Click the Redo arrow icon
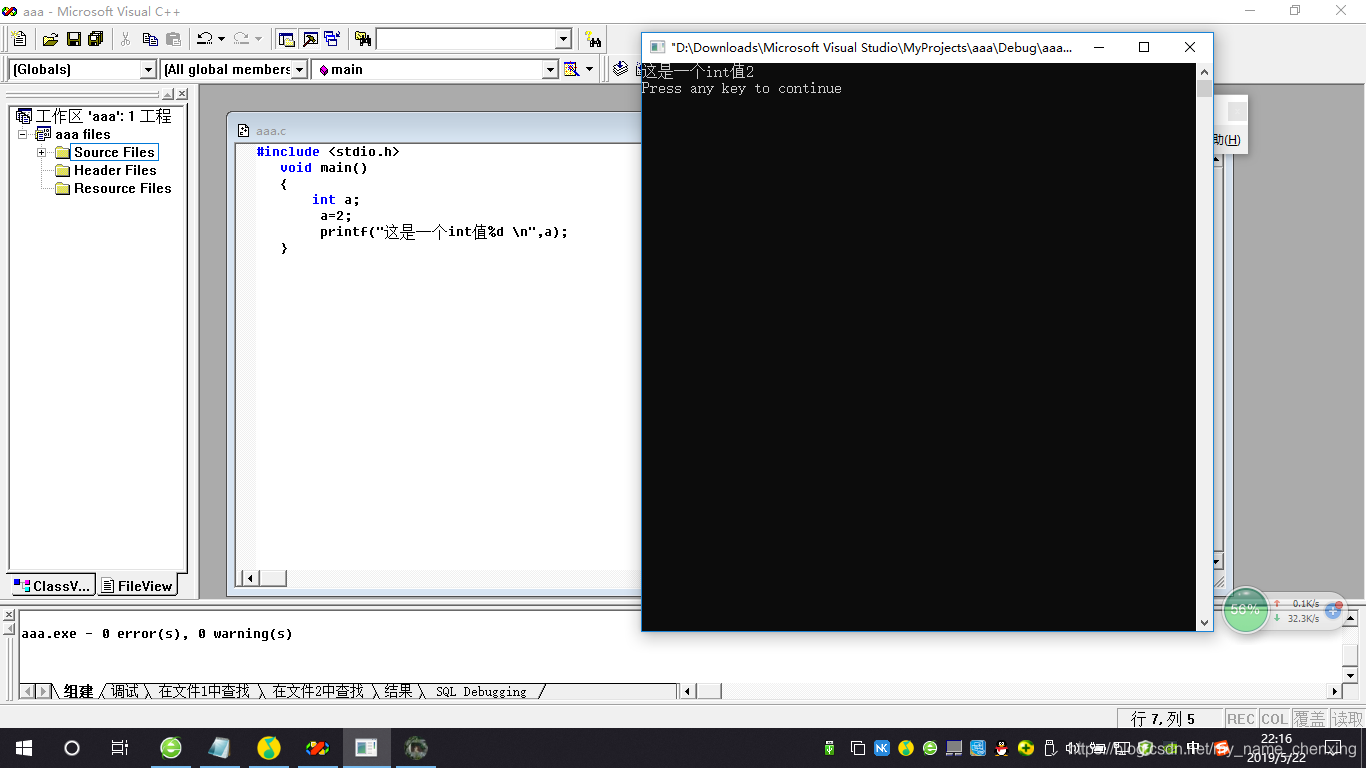This screenshot has width=1366, height=768. point(241,39)
